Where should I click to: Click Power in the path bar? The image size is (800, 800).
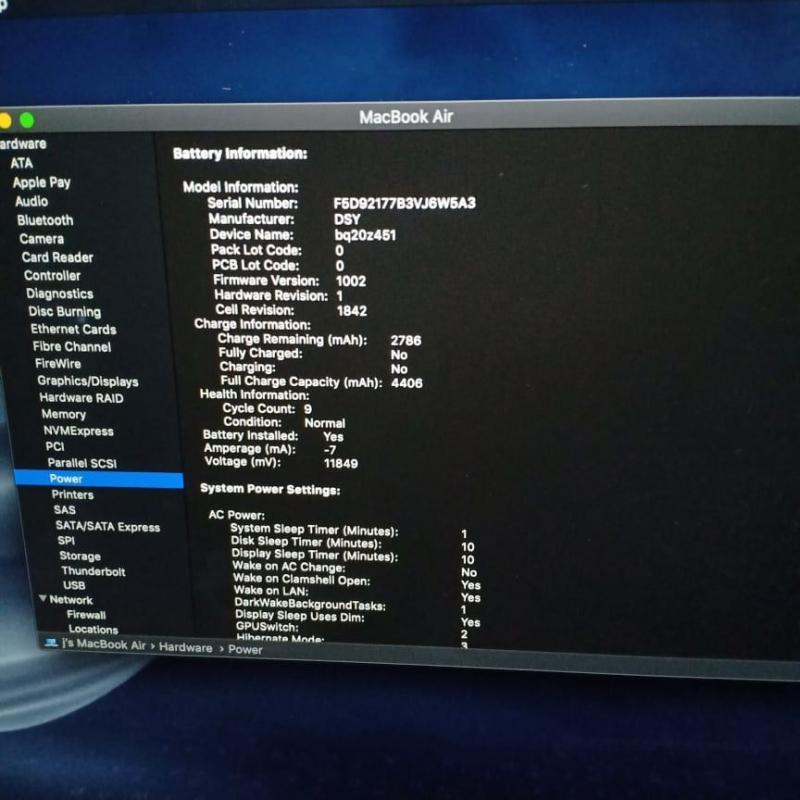(245, 649)
